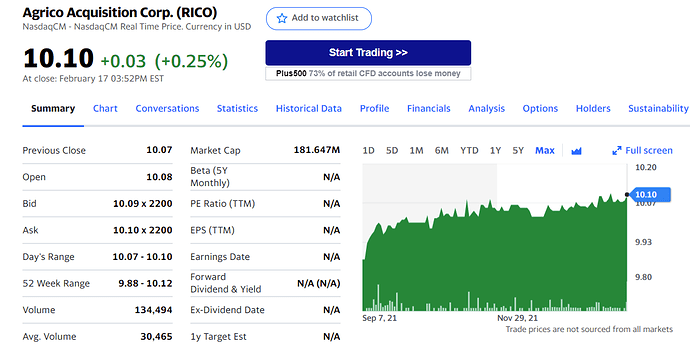Click the Earnings Date label

[x=220, y=257]
